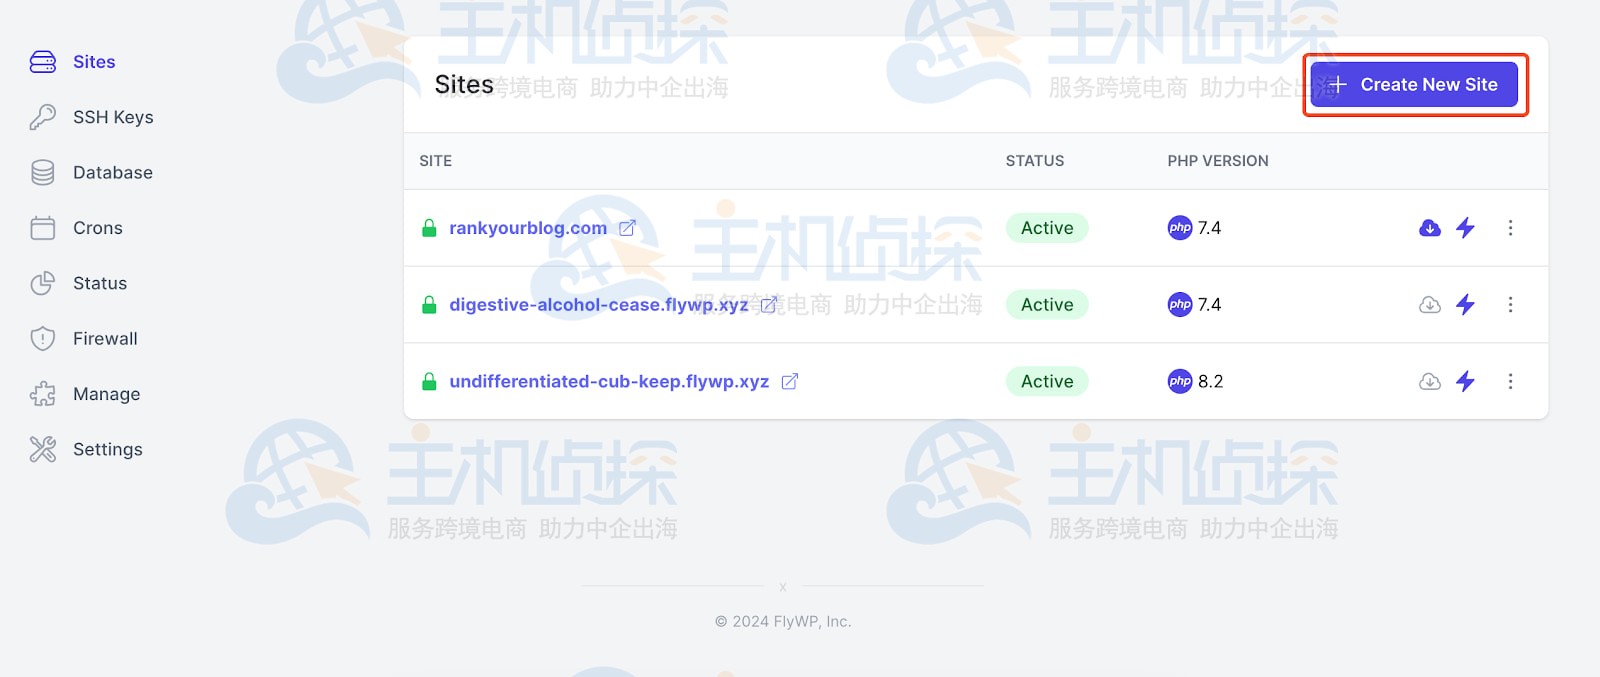The width and height of the screenshot is (1600, 677).
Task: Click the Active badge for rankyourblog.com
Action: click(x=1047, y=228)
